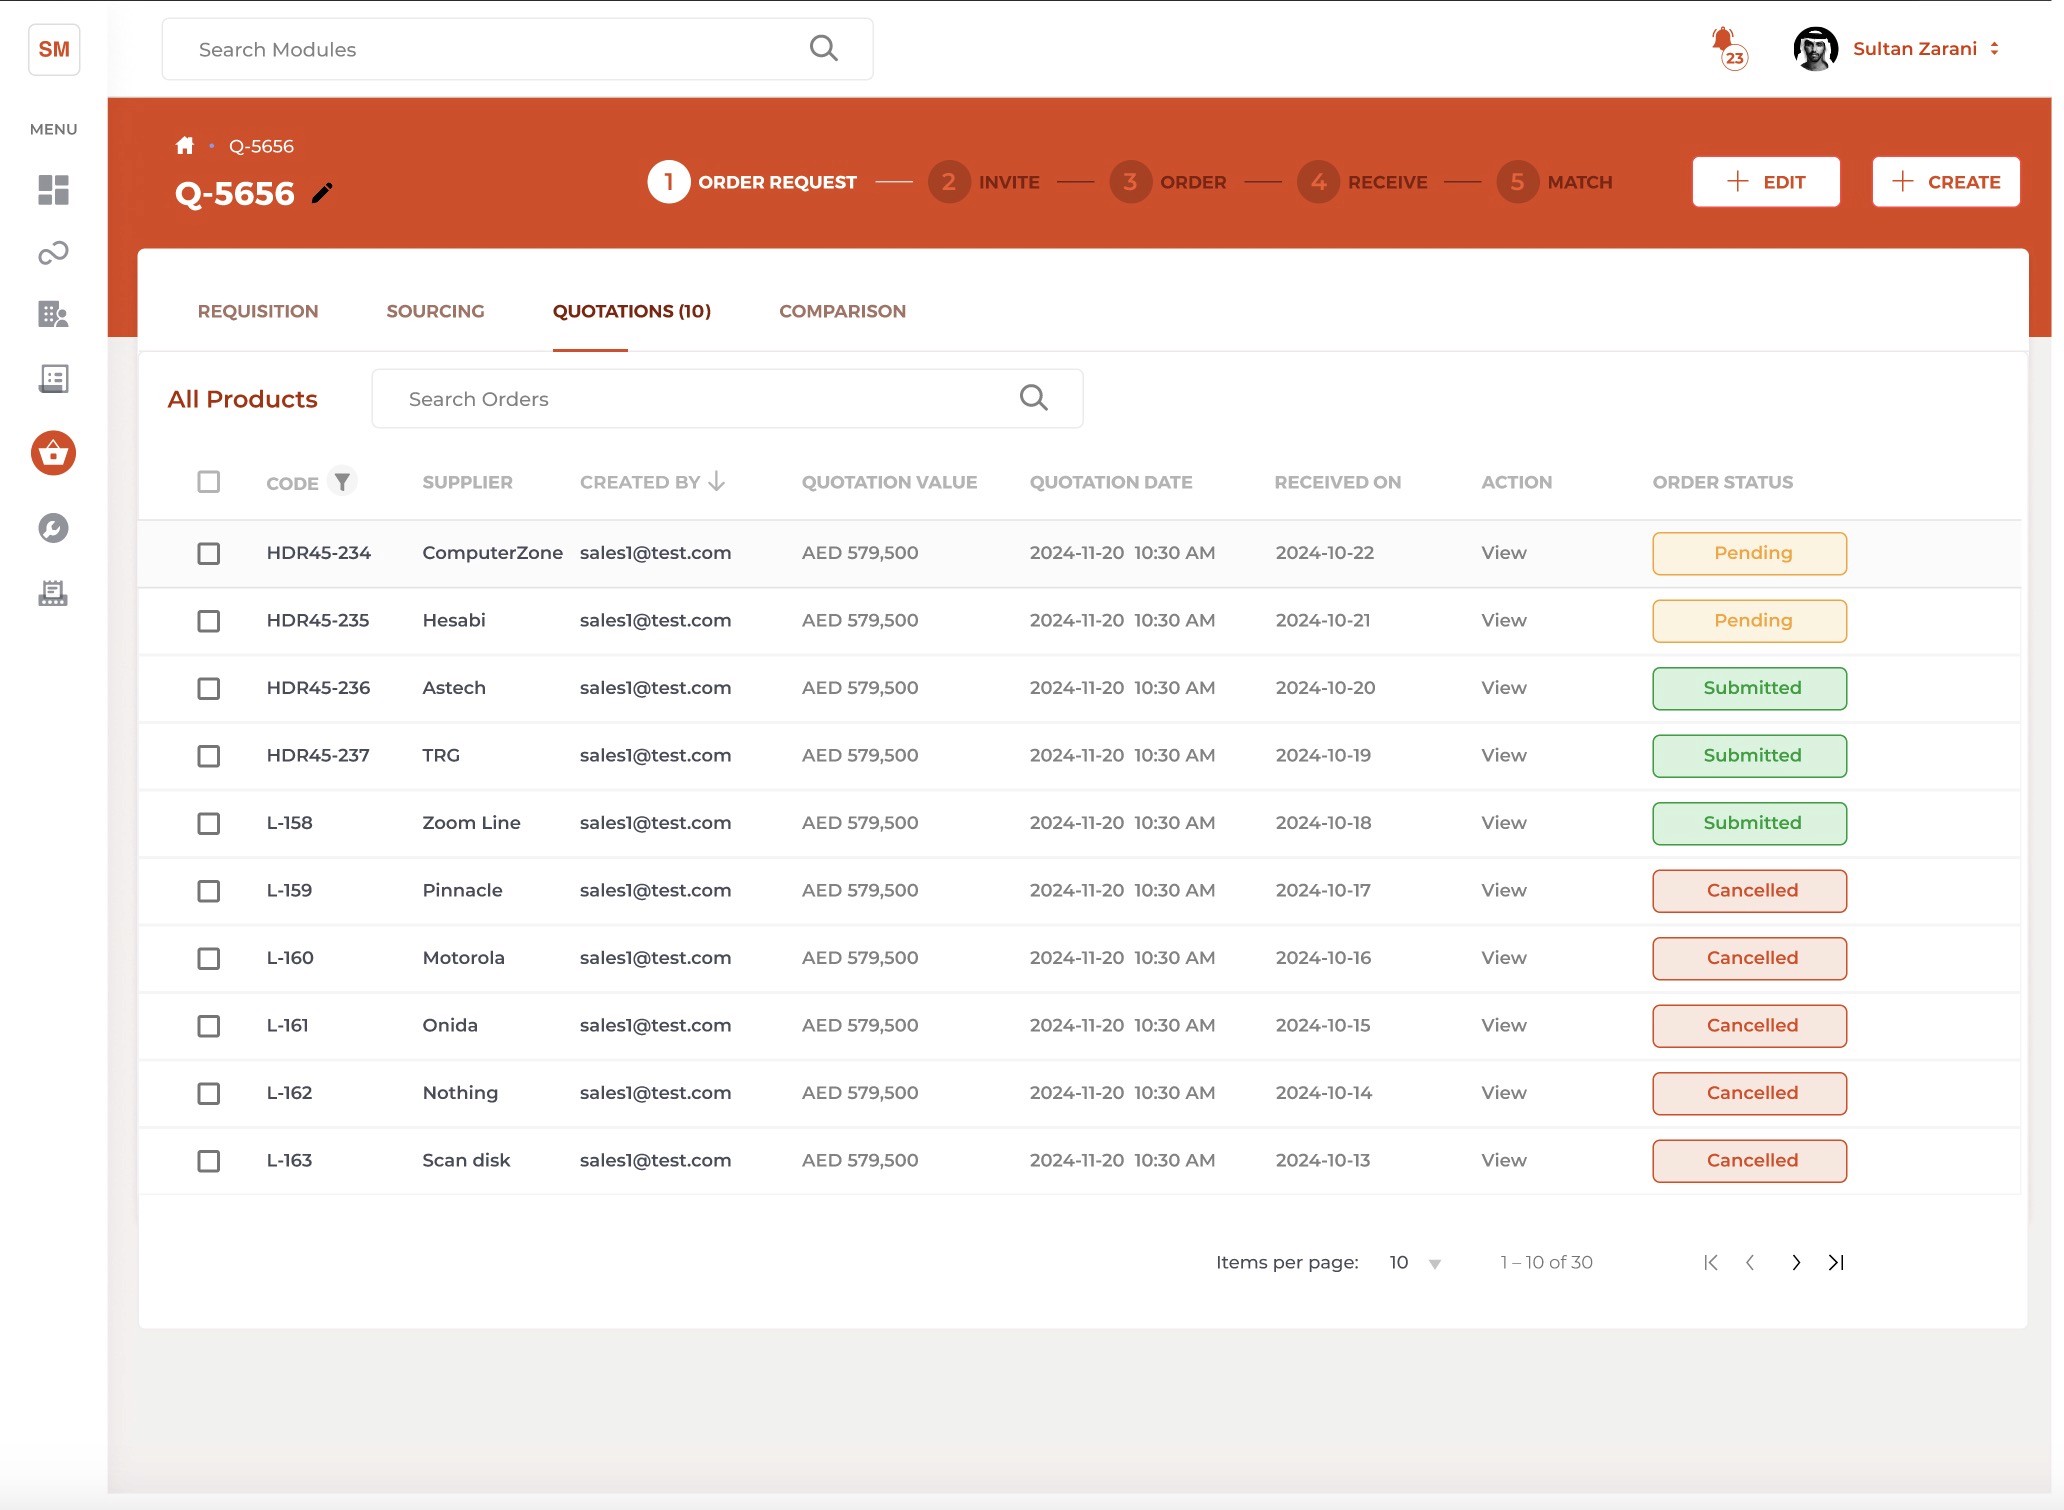Click the Search Orders magnifier icon
This screenshot has width=2064, height=1510.
point(1033,398)
